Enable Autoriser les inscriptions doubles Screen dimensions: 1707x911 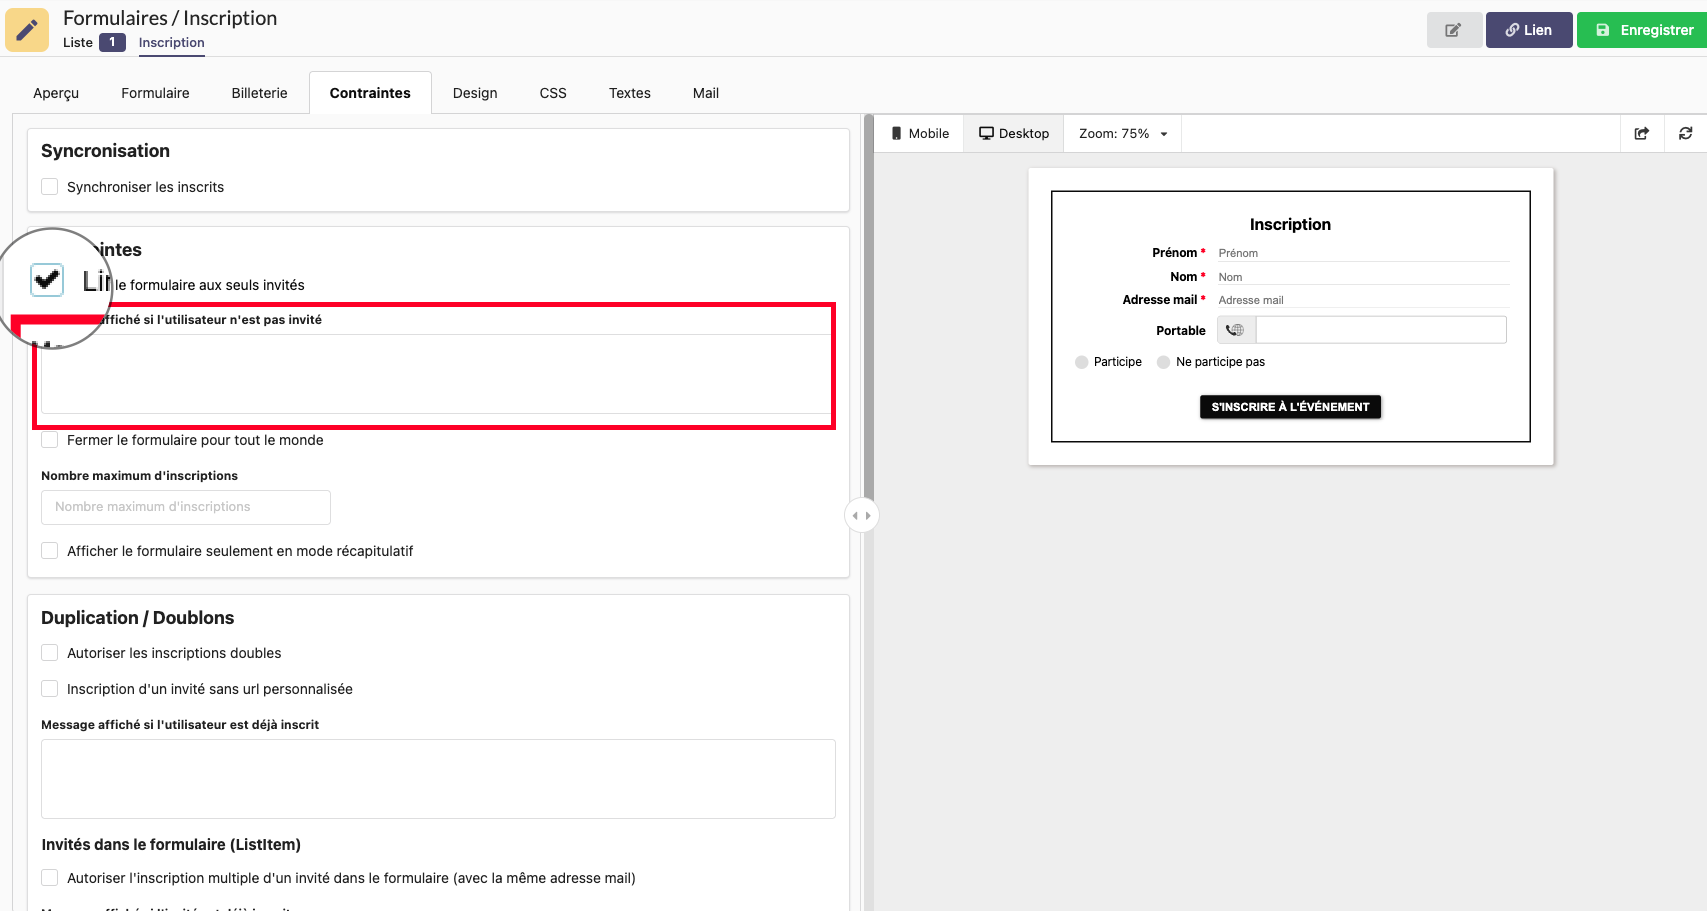pyautogui.click(x=50, y=653)
